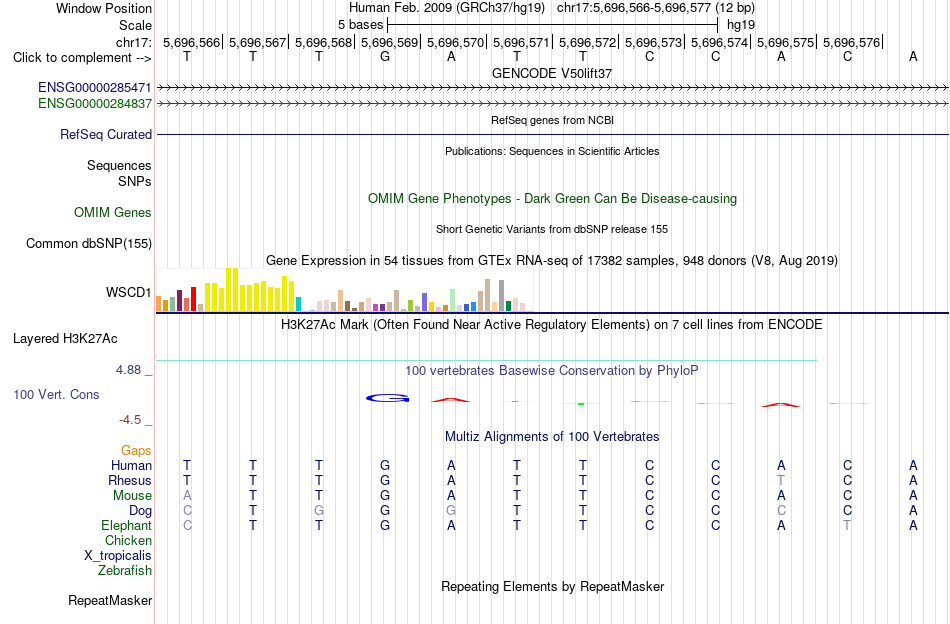Click 'Repeating Elements by RepeatMasker' title
This screenshot has height=624, width=950.
tap(553, 587)
